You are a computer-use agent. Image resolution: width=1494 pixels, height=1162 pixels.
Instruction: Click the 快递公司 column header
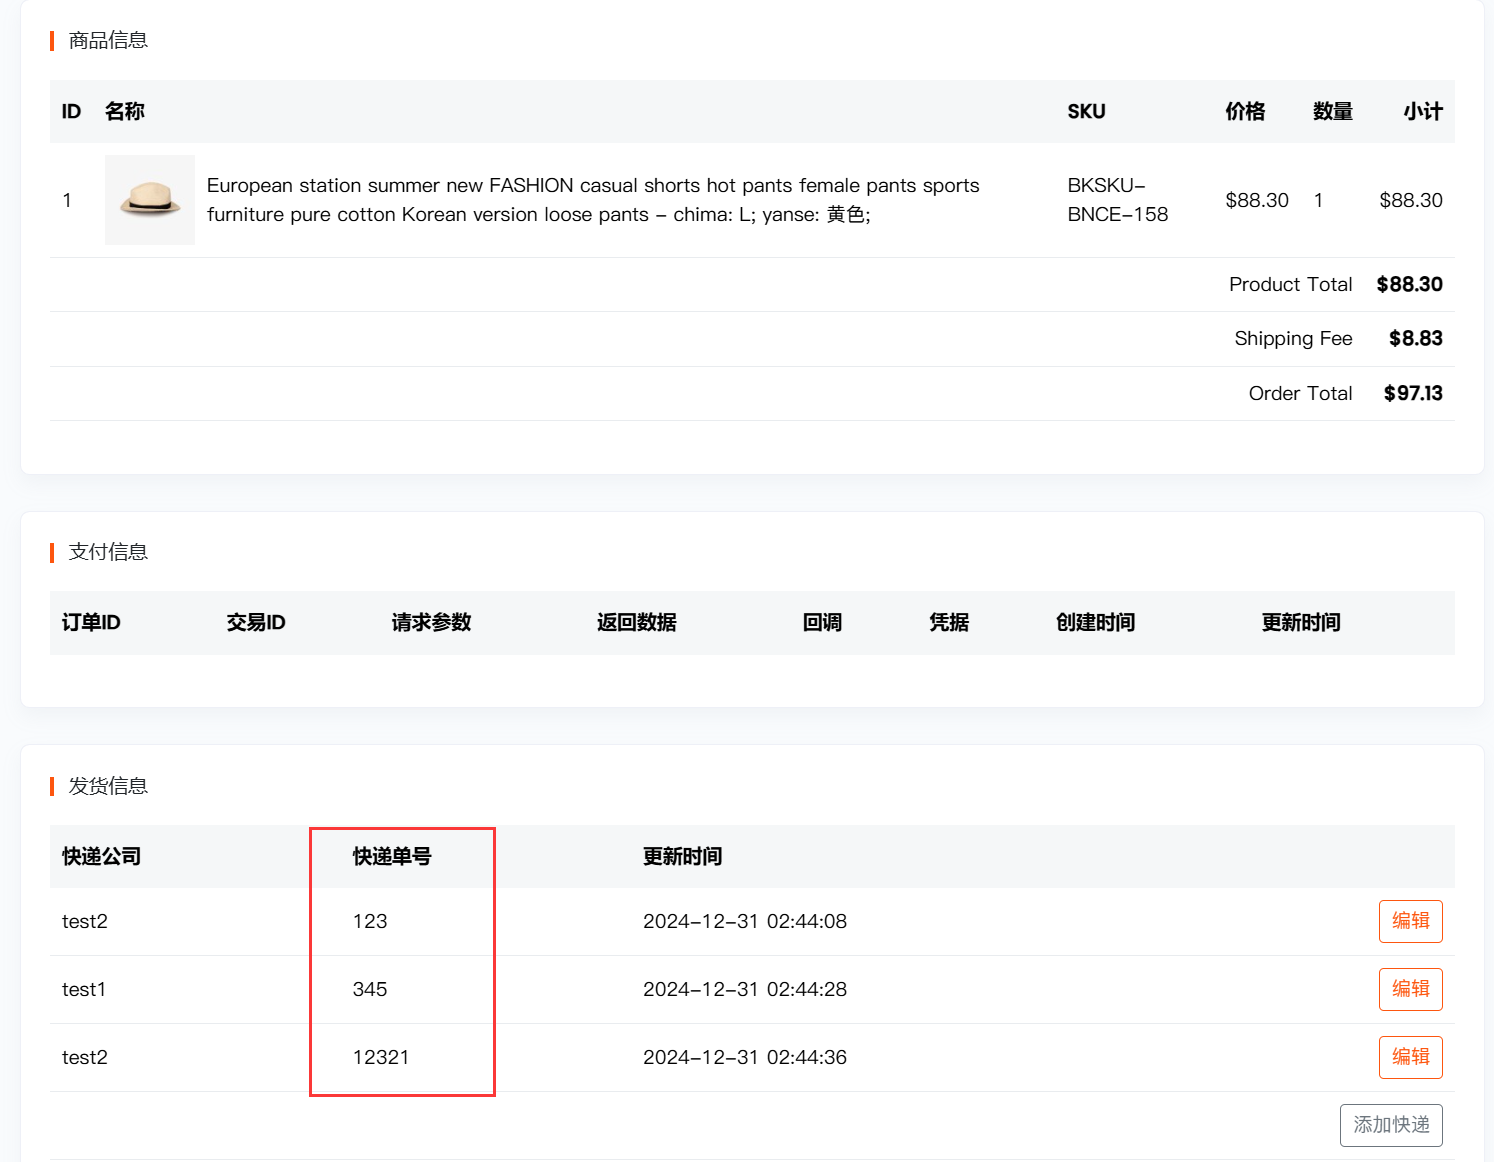tap(101, 857)
